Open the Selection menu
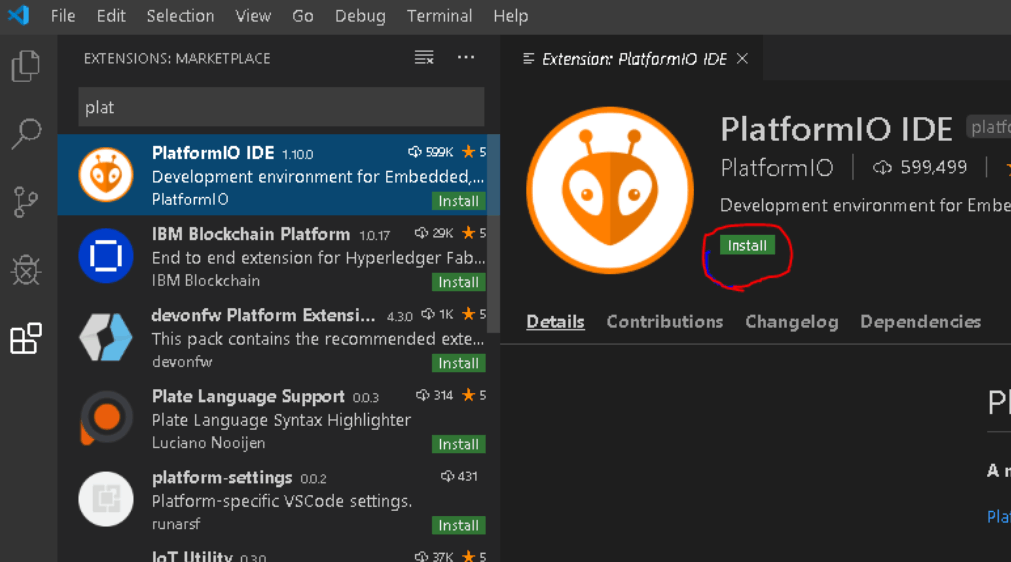 point(180,15)
